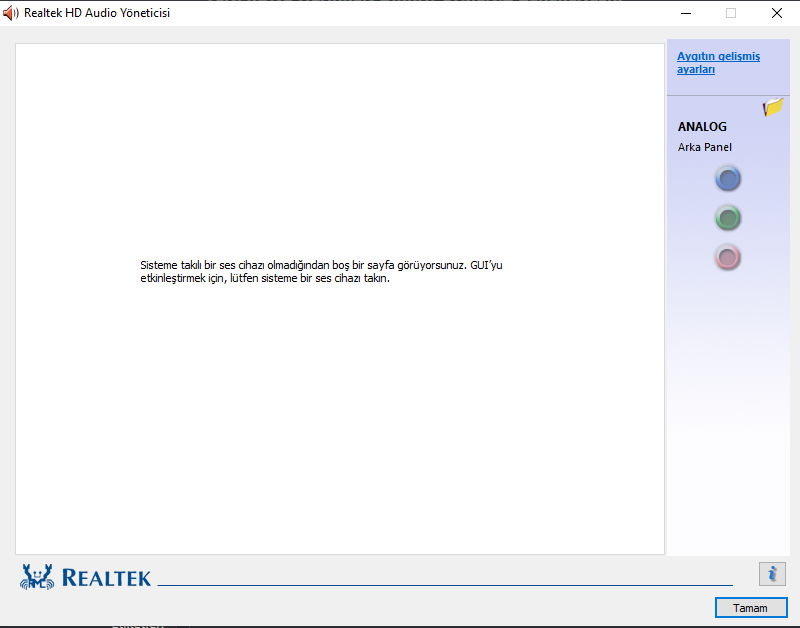Click the speaker icon in the title bar
This screenshot has height=628, width=800.
click(11, 13)
